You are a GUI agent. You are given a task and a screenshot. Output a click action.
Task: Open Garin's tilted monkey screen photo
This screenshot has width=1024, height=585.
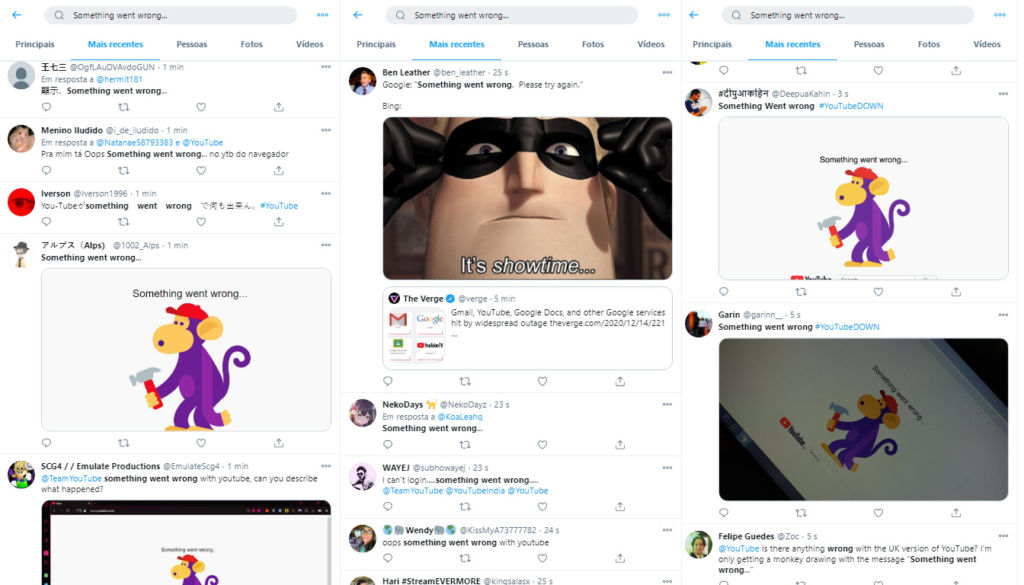pos(863,419)
